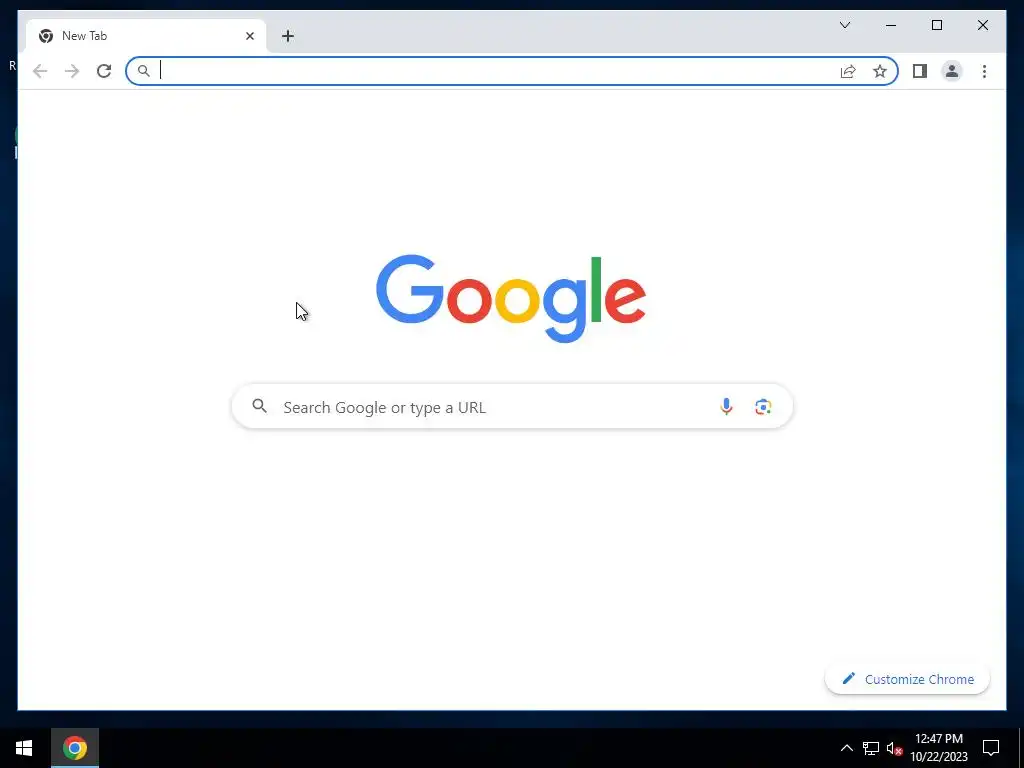Viewport: 1024px width, 768px height.
Task: Toggle the side panel icon
Action: pos(920,71)
